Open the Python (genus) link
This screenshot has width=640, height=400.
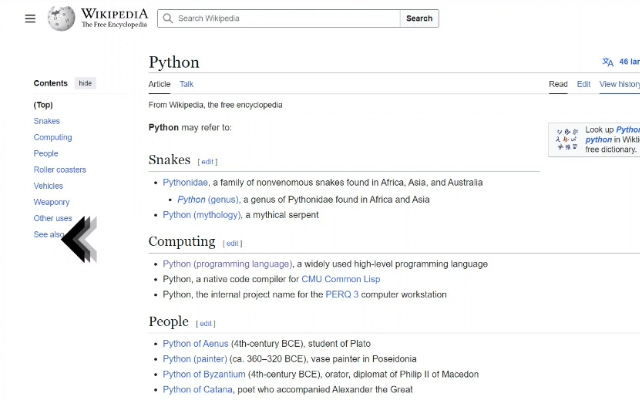click(x=208, y=200)
